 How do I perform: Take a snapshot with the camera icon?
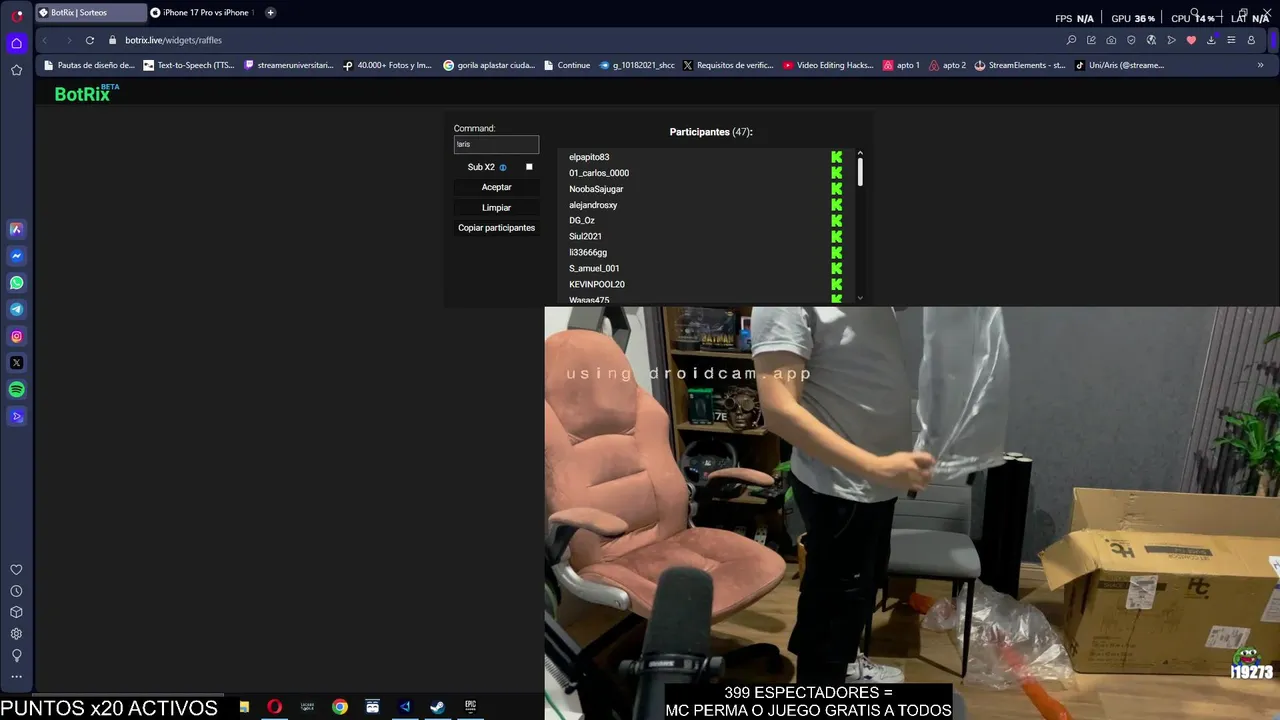pyautogui.click(x=1111, y=40)
